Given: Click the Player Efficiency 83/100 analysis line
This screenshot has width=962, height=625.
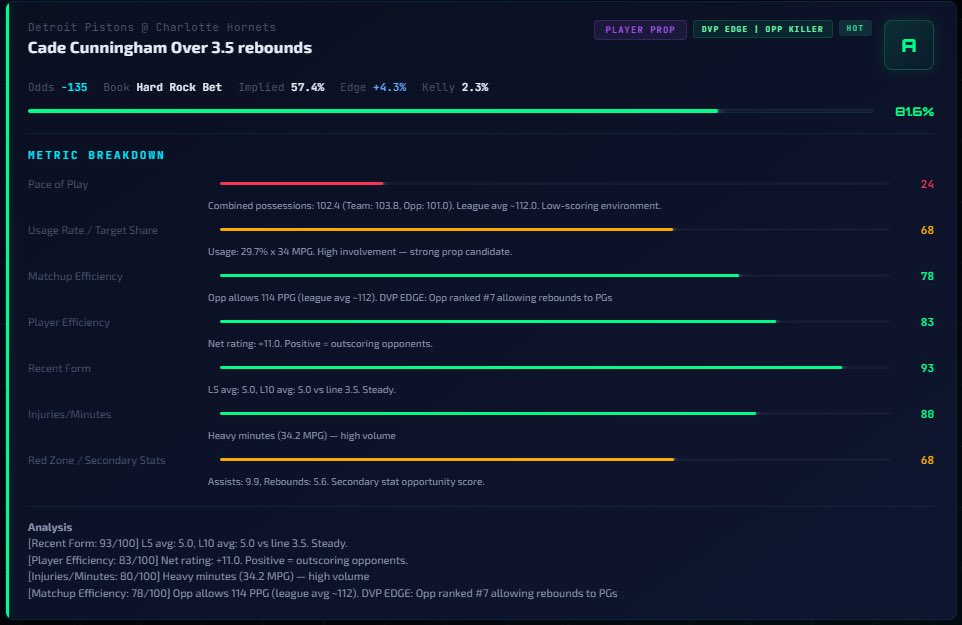Looking at the screenshot, I should pos(218,560).
